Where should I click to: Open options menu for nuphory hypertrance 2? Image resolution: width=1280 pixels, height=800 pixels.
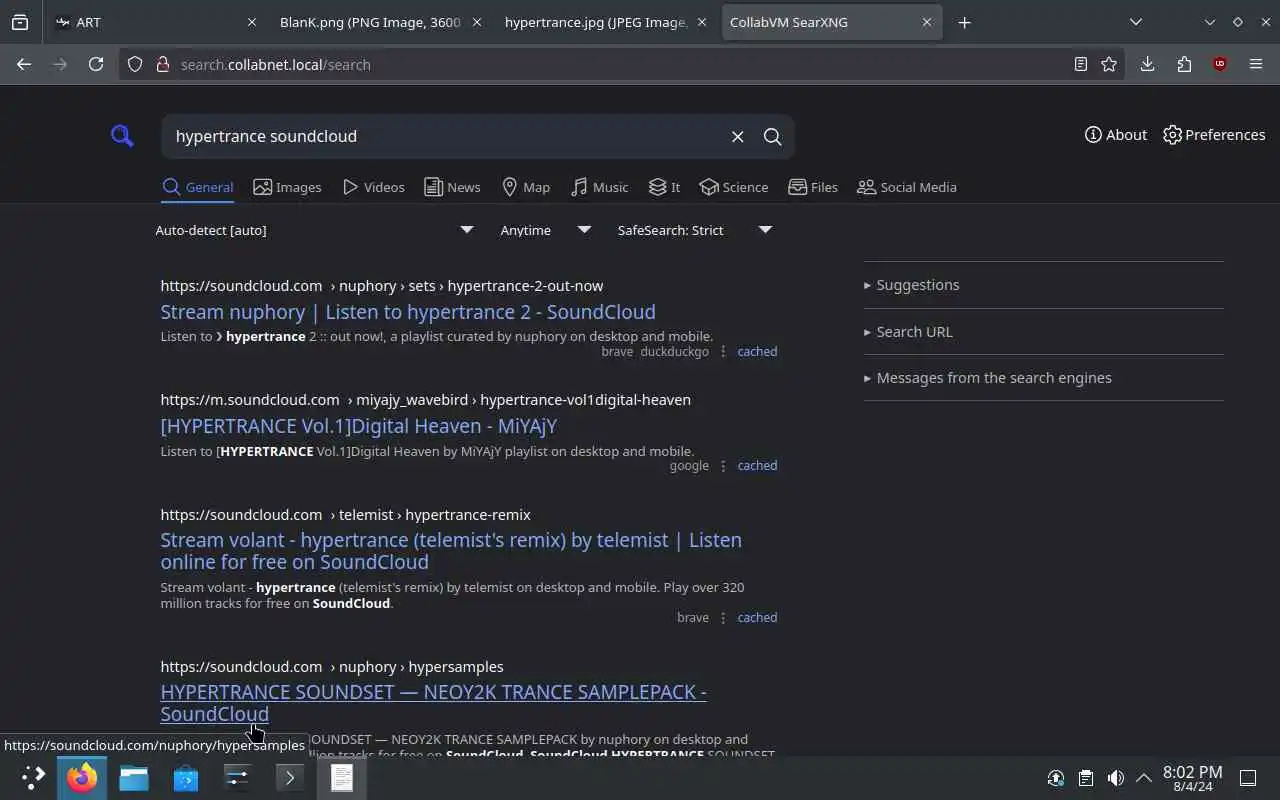[723, 352]
